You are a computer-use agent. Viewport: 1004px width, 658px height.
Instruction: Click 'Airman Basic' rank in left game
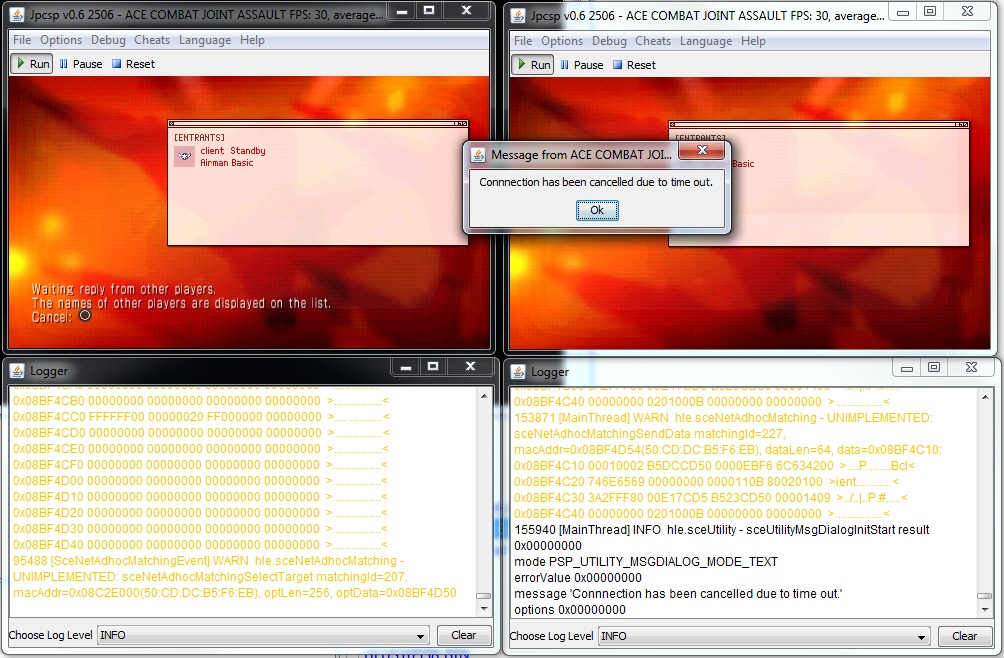point(227,163)
